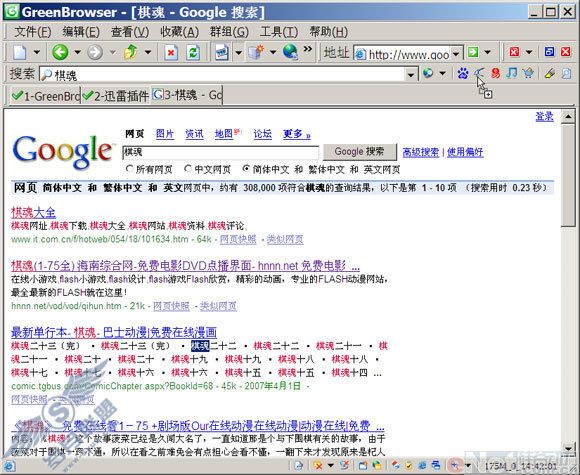The width and height of the screenshot is (580, 475).
Task: Open the 文件(F) menu
Action: (33, 32)
